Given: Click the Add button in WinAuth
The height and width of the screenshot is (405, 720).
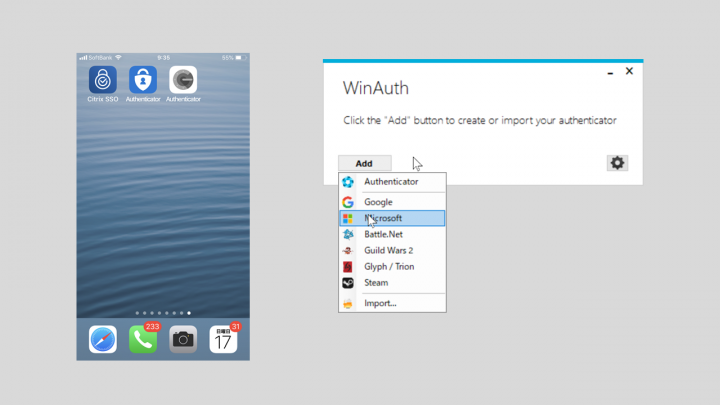Looking at the screenshot, I should (x=364, y=163).
